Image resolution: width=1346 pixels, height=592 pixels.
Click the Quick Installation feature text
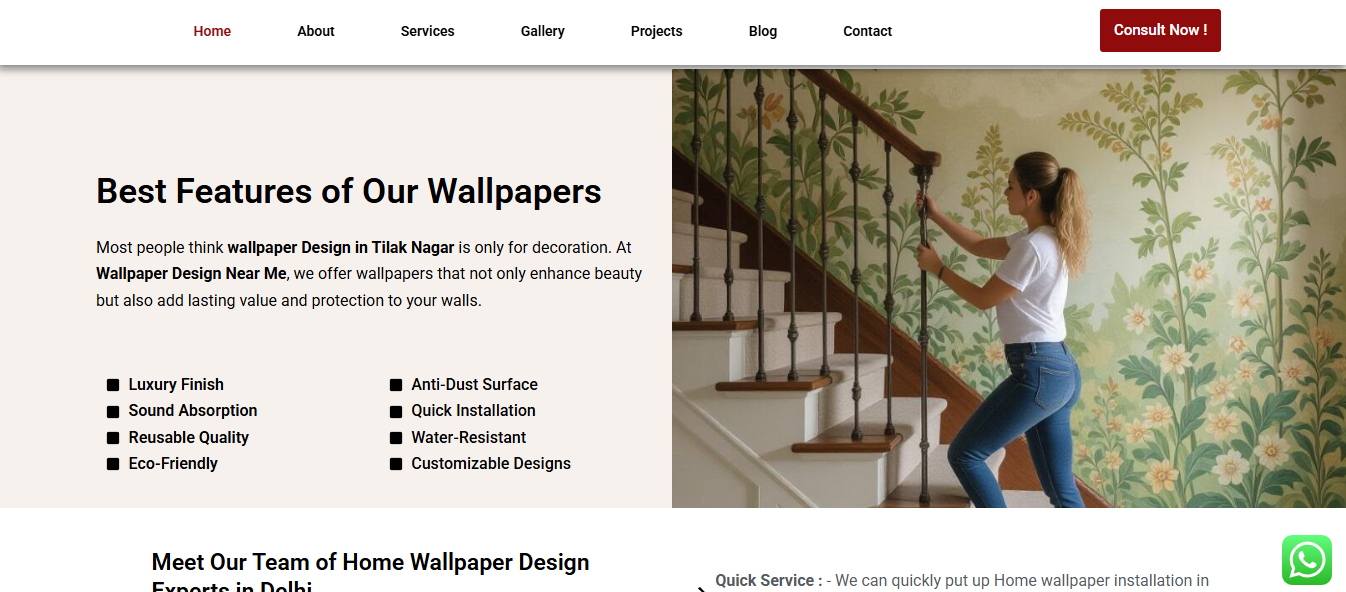pyautogui.click(x=473, y=411)
